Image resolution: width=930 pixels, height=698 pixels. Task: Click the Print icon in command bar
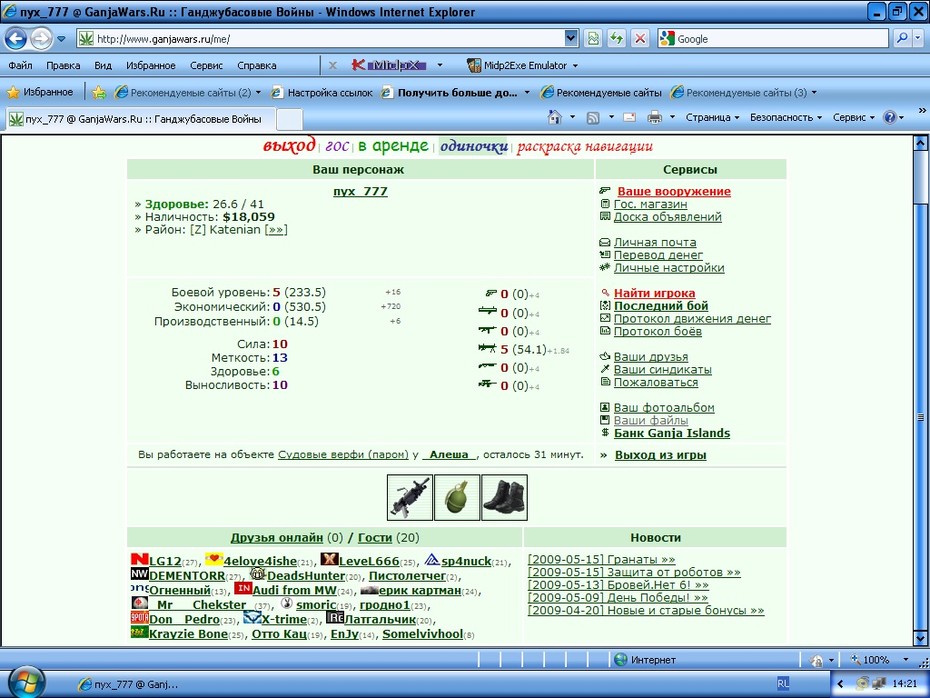click(x=654, y=117)
